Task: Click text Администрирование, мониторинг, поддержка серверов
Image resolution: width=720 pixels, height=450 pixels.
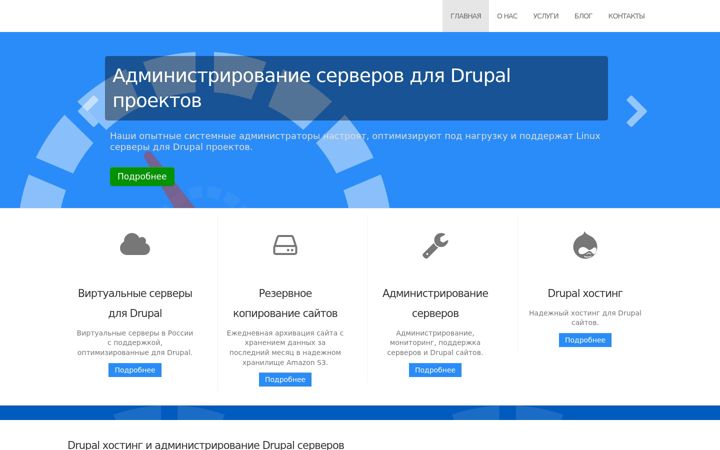Action: tap(435, 343)
